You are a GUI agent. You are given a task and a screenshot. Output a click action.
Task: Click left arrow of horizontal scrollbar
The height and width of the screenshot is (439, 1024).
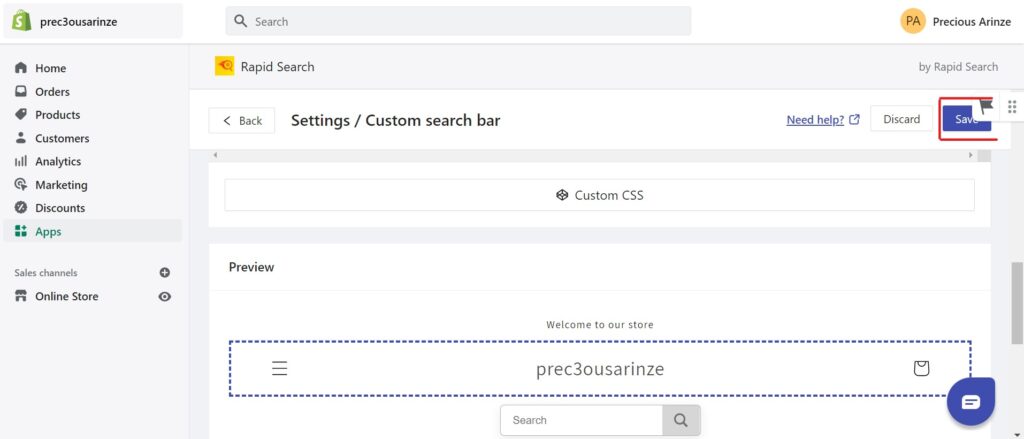[216, 155]
